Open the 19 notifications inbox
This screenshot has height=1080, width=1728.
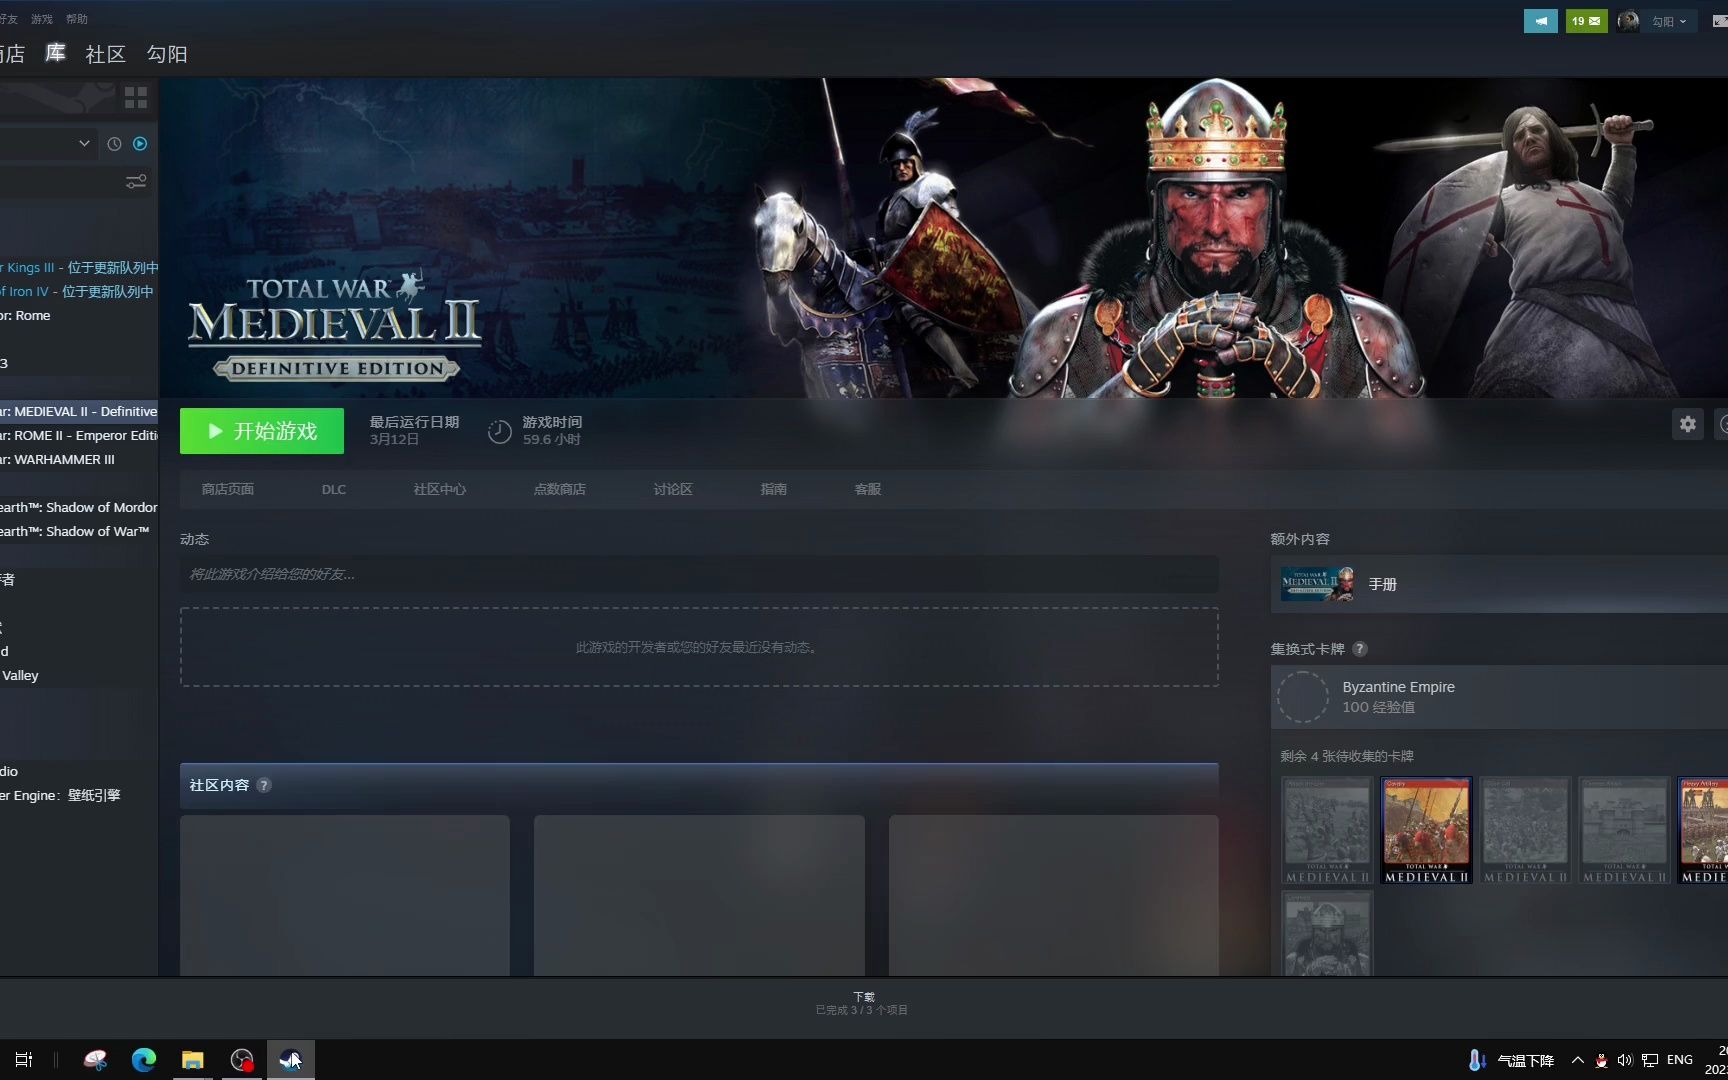[x=1586, y=21]
